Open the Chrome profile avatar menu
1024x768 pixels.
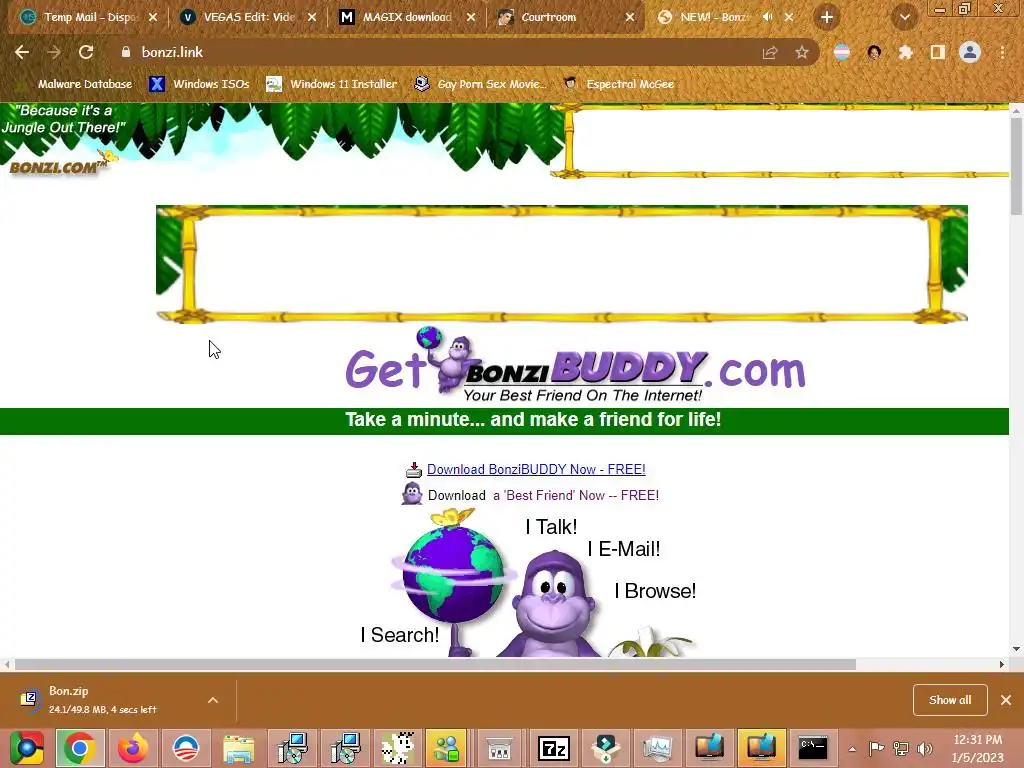click(x=970, y=52)
